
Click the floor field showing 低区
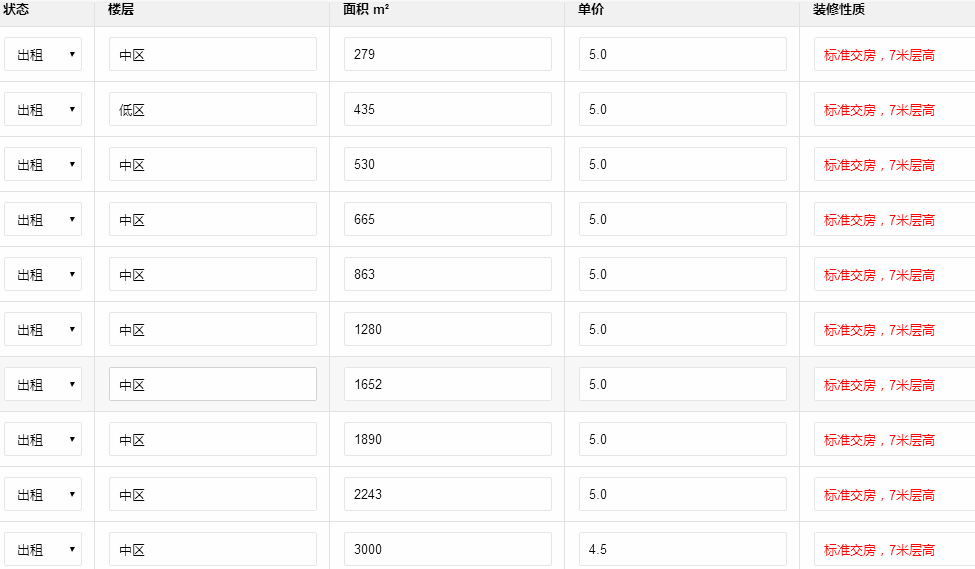click(x=212, y=110)
